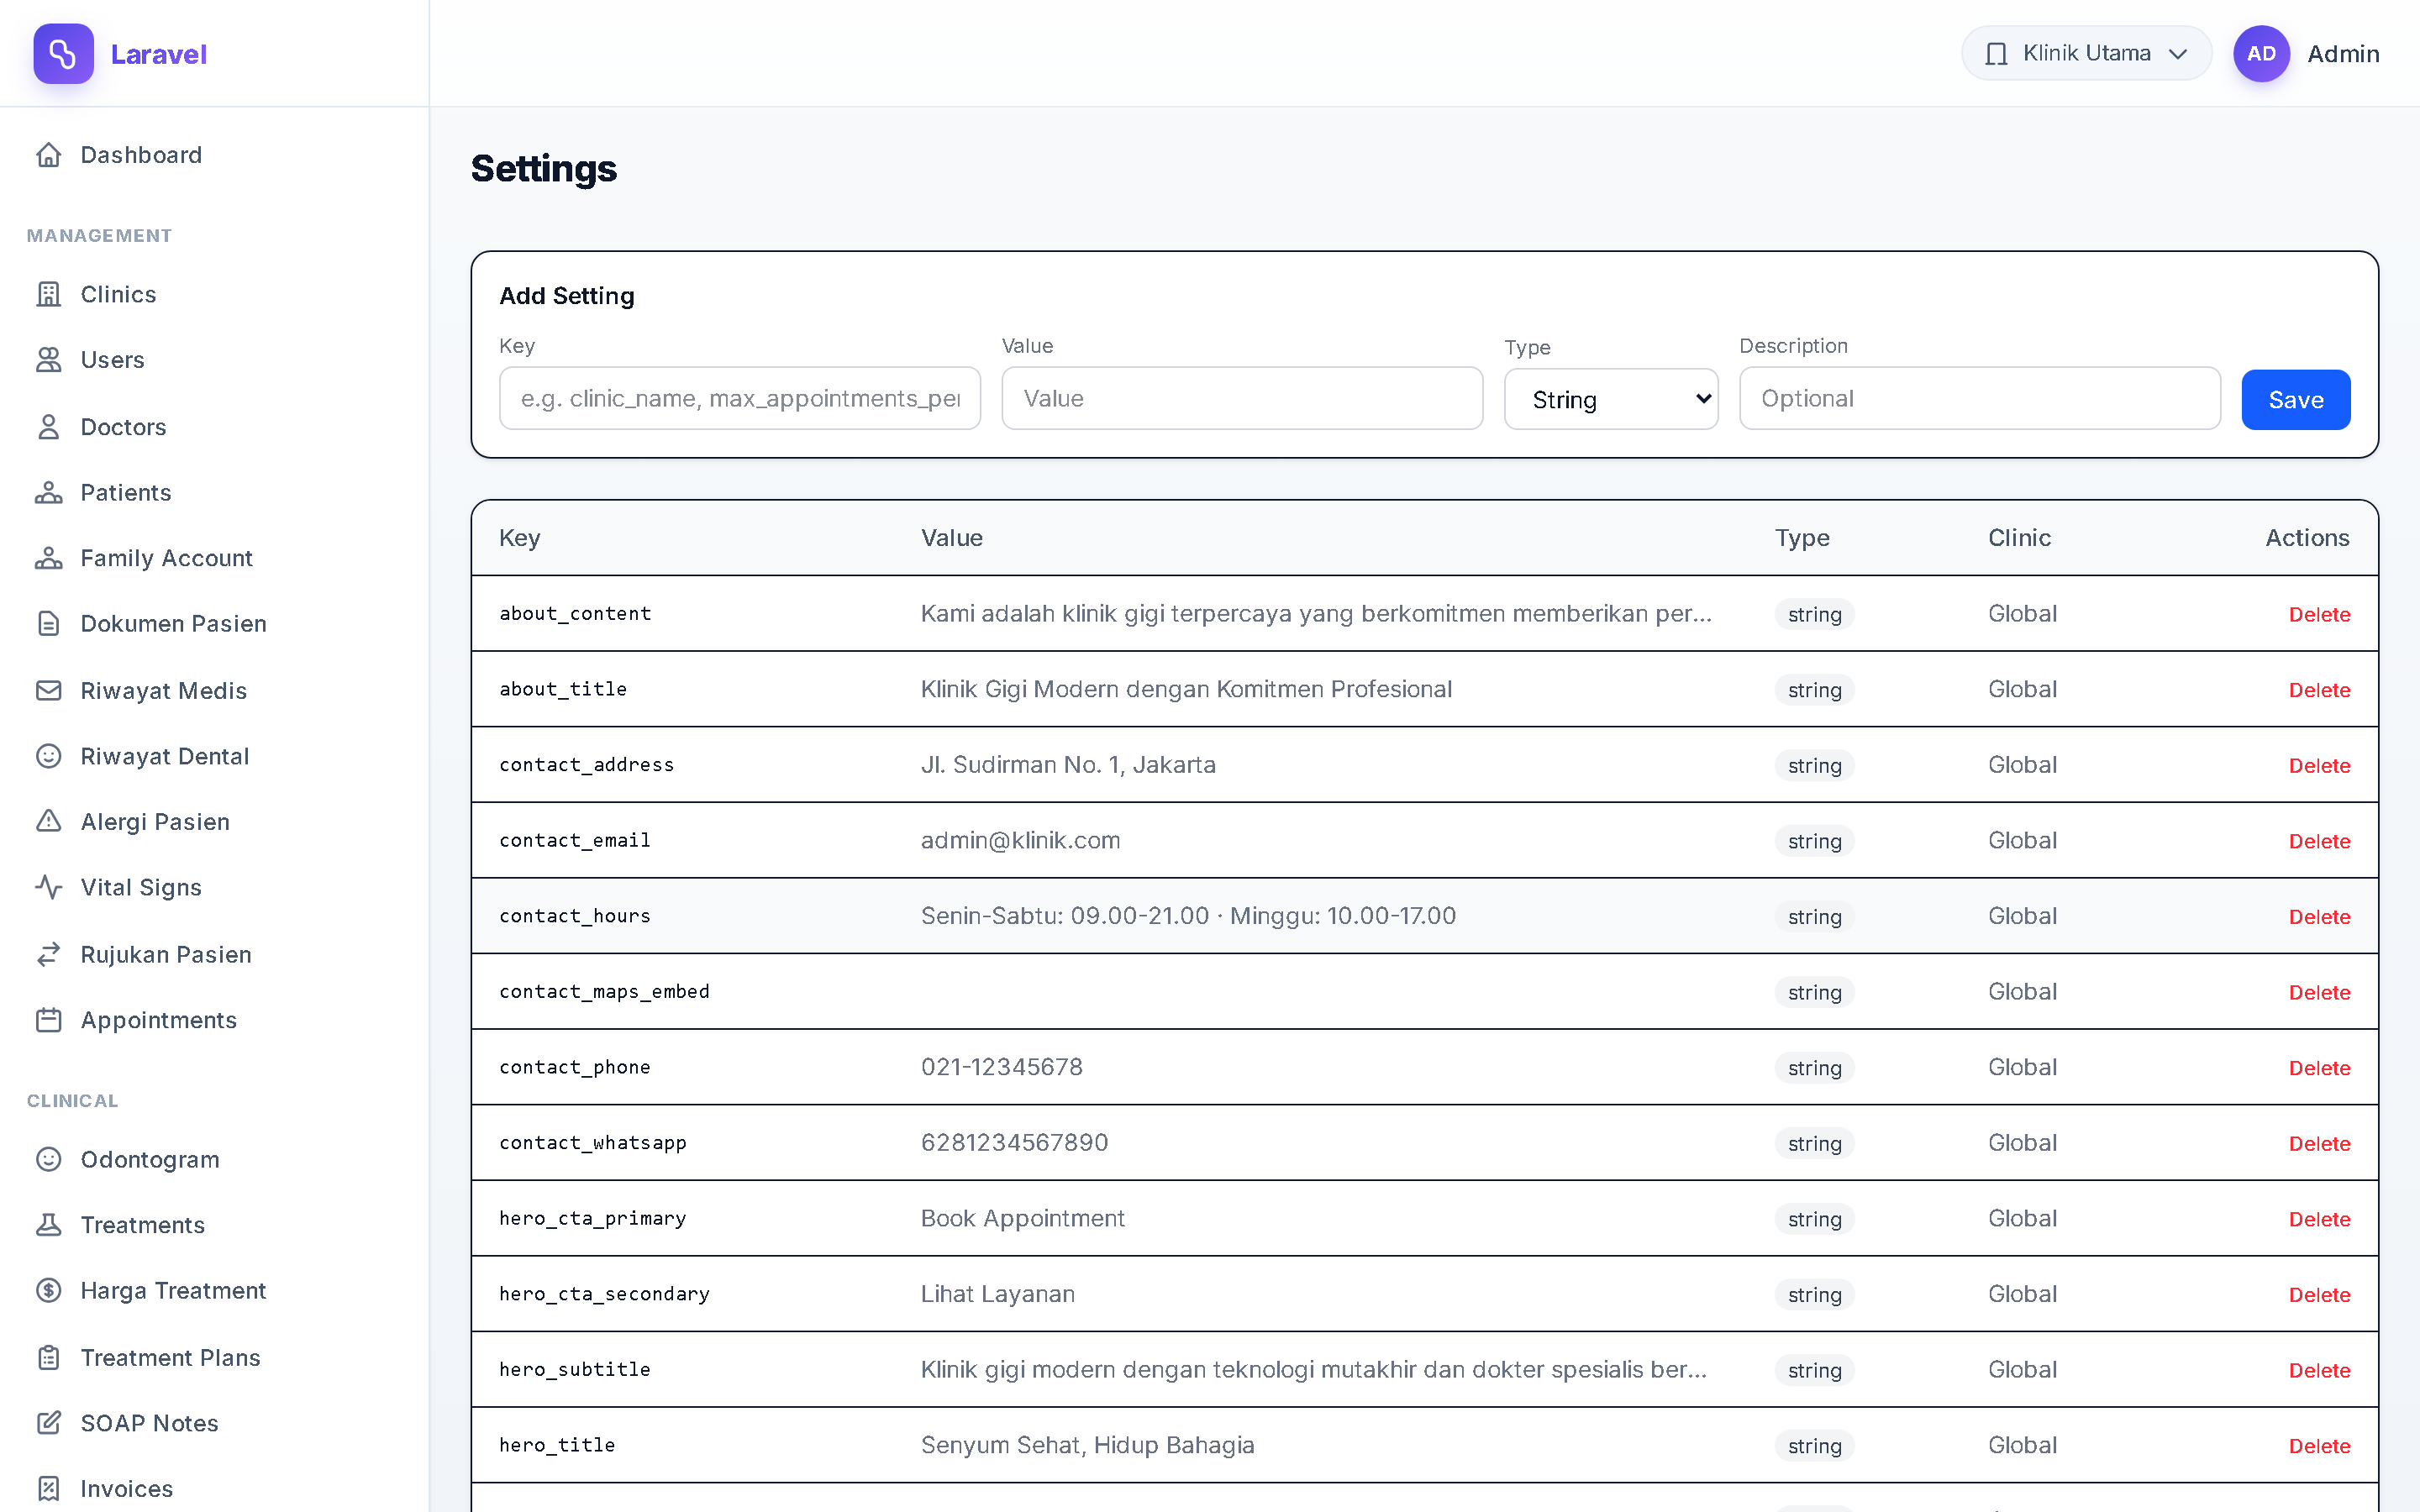The width and height of the screenshot is (2420, 1512).
Task: Click the Family Account icon
Action: pos(49,558)
